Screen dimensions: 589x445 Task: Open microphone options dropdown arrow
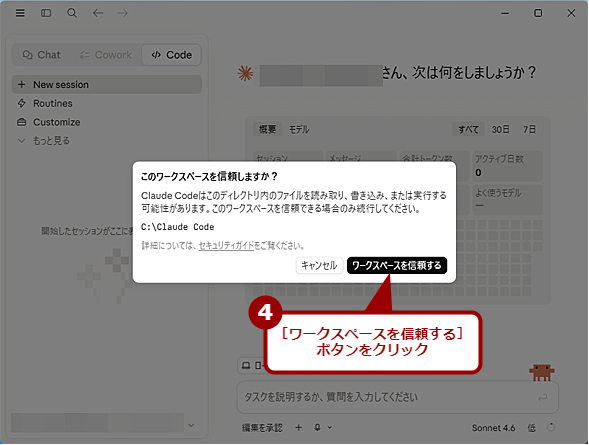coord(329,427)
